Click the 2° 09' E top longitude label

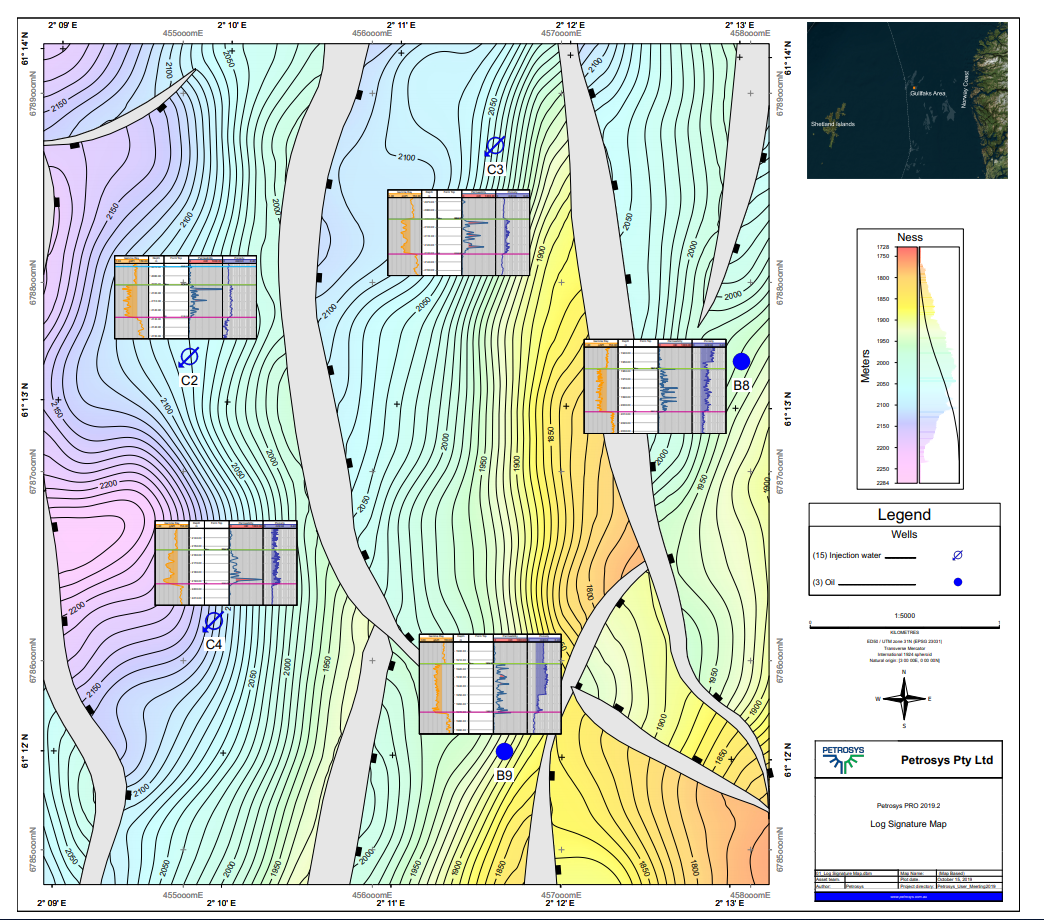[63, 25]
